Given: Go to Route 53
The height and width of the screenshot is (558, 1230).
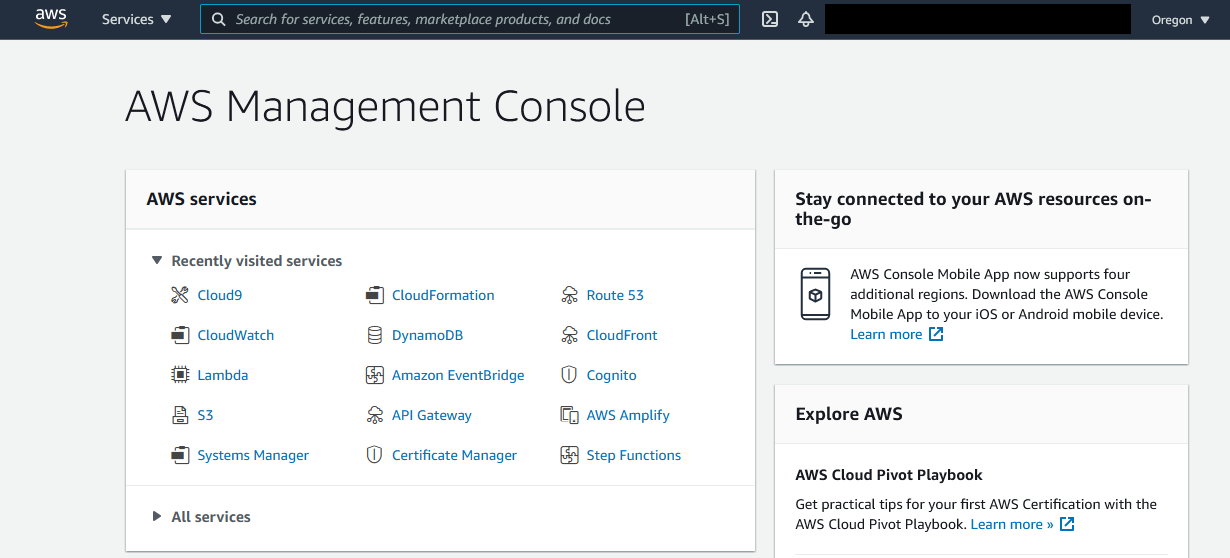Looking at the screenshot, I should point(615,295).
